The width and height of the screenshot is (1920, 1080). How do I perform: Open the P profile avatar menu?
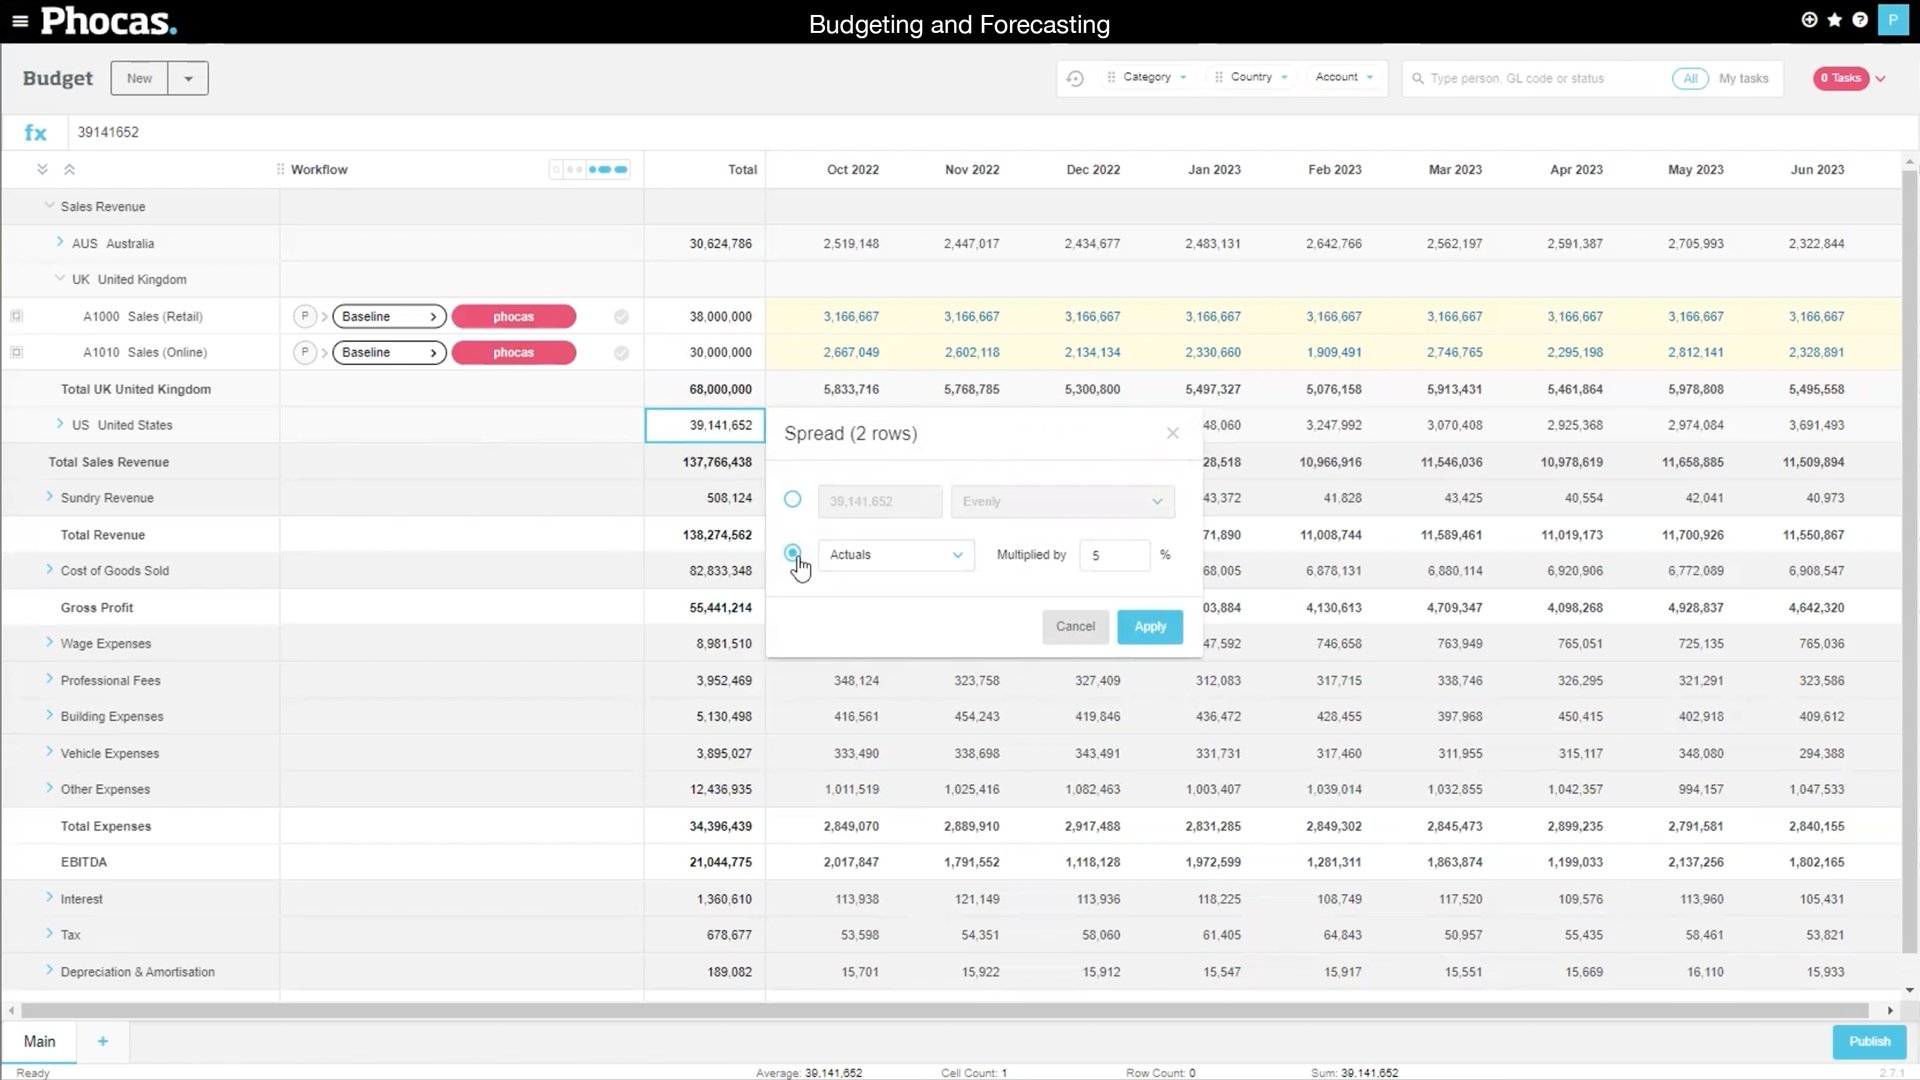point(1895,20)
